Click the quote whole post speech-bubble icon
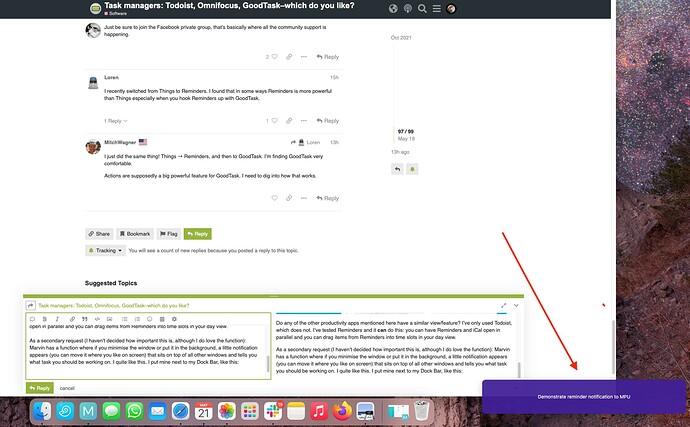This screenshot has height=427, width=690. click(32, 319)
